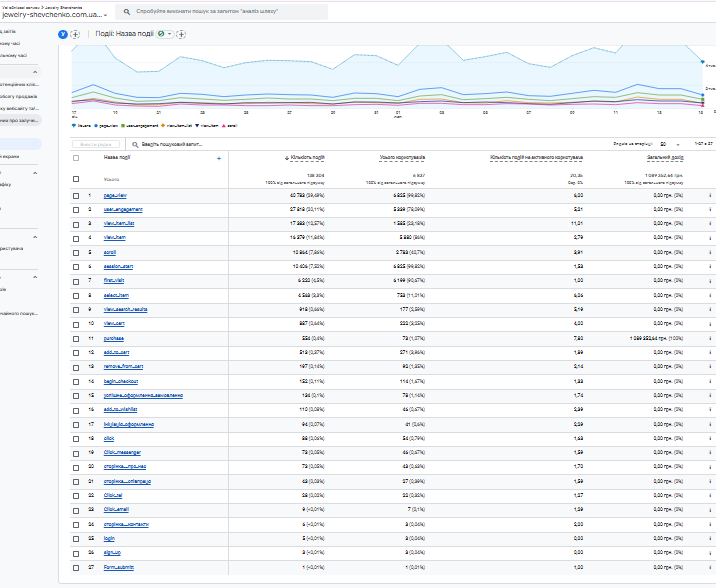
Task: Click the 'Усього' marker in the chart legend
Action: (74, 126)
